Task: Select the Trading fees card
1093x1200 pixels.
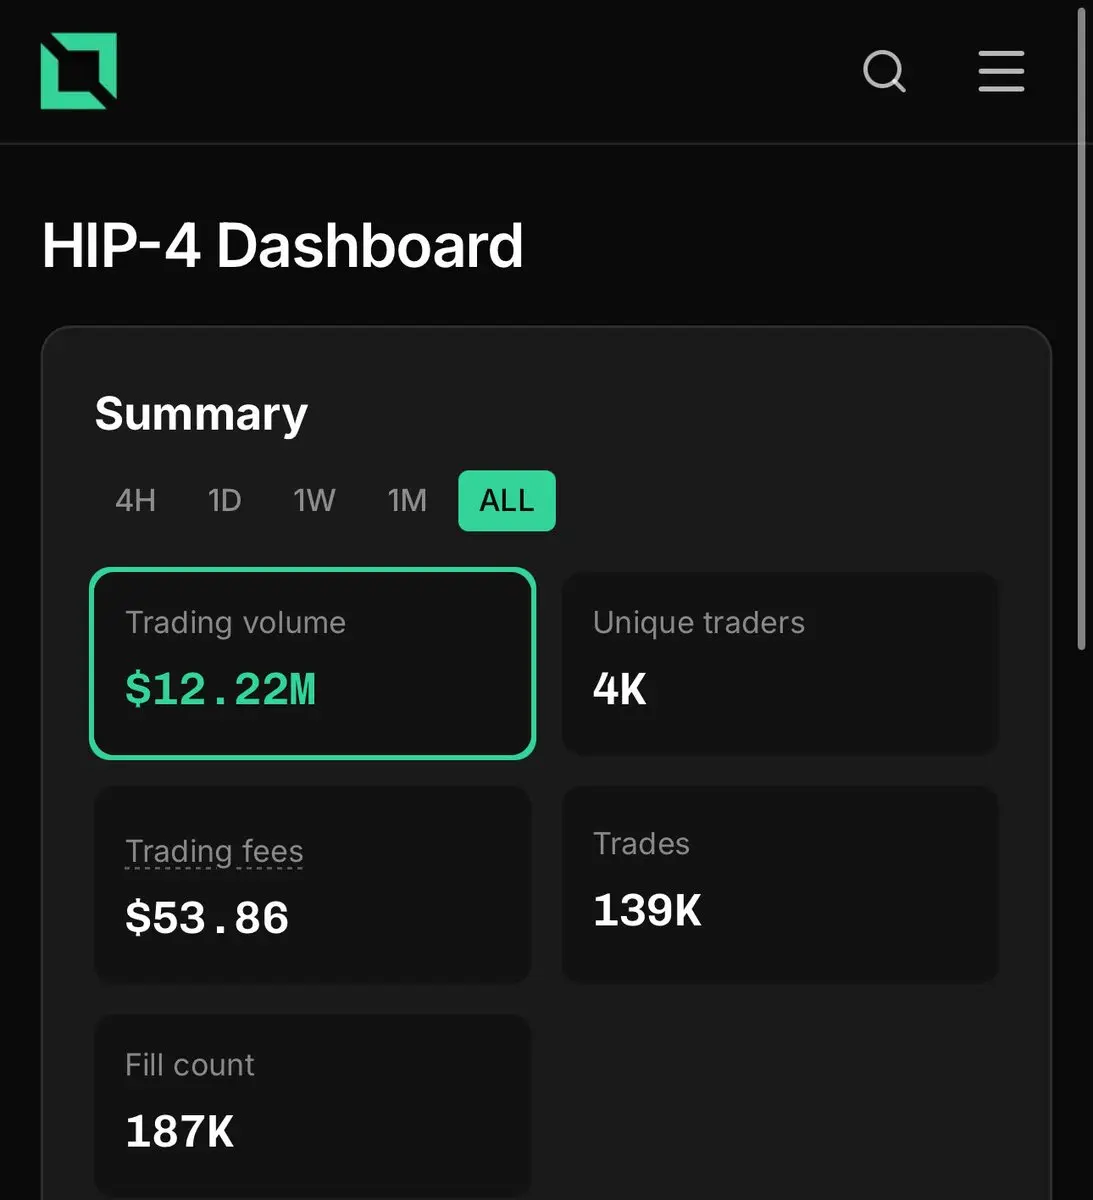Action: [x=313, y=885]
